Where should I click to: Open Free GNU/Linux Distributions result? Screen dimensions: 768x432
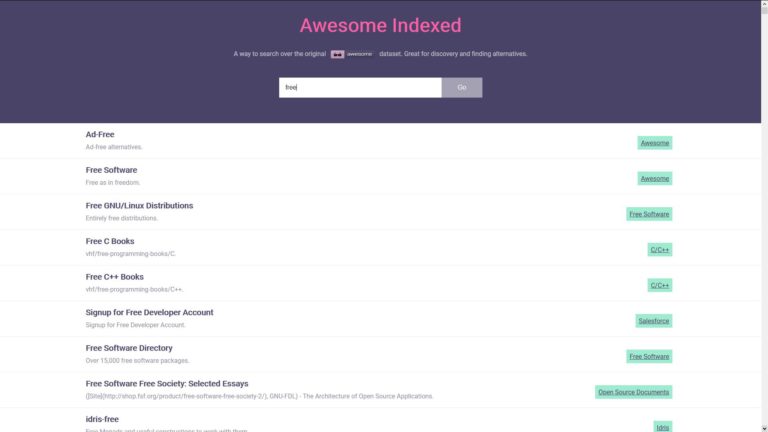(x=139, y=206)
